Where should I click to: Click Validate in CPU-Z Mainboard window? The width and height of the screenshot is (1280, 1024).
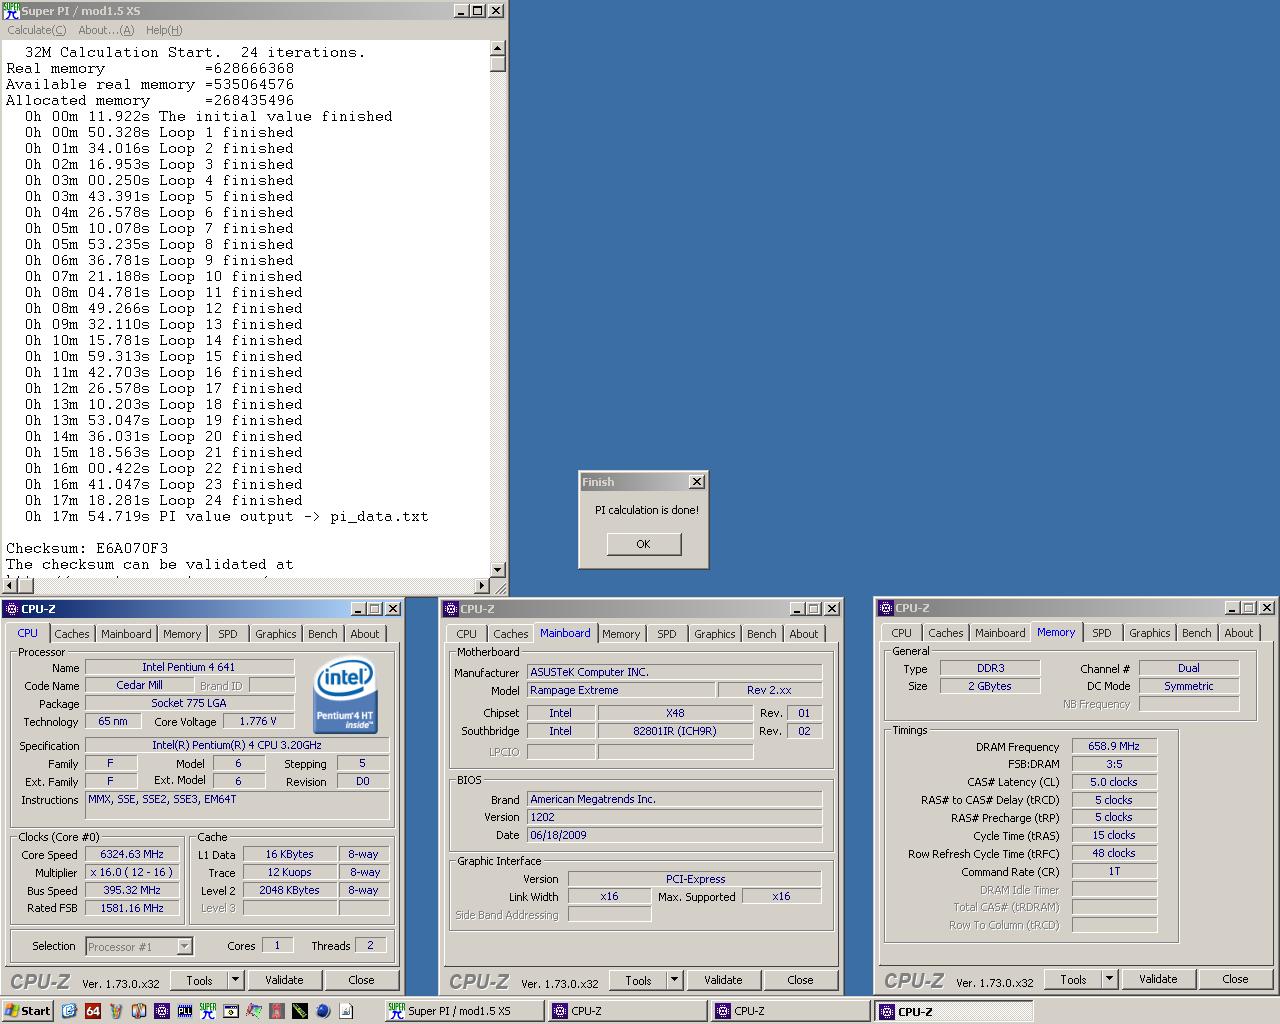click(723, 980)
